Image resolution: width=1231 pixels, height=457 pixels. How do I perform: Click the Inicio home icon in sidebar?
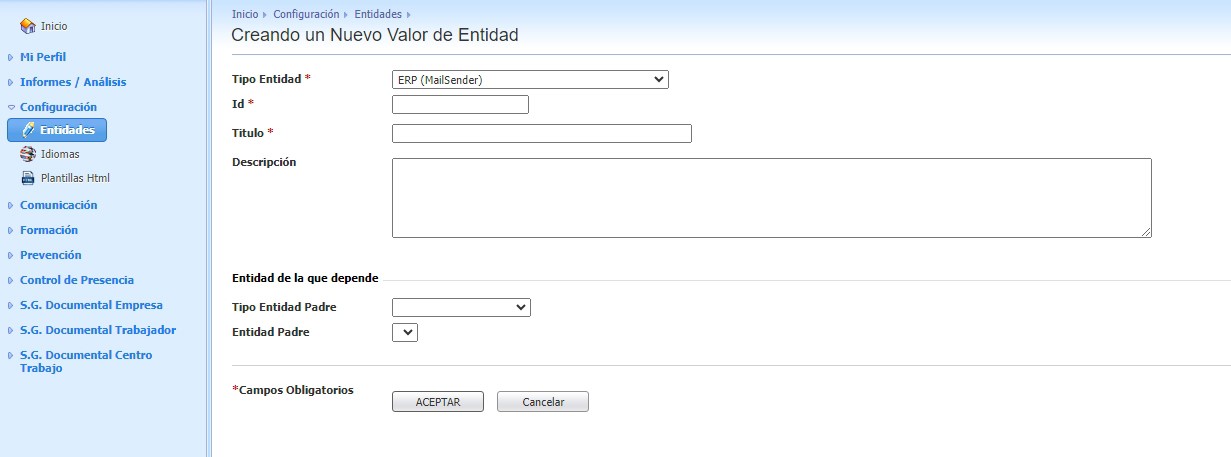[28, 26]
